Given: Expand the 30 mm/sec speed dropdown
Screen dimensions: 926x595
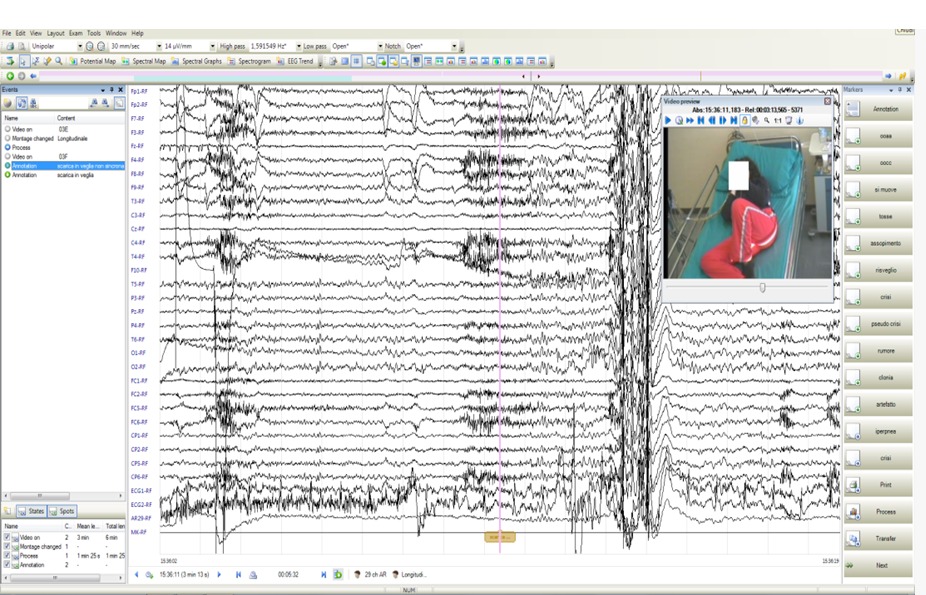Looking at the screenshot, I should click(157, 46).
